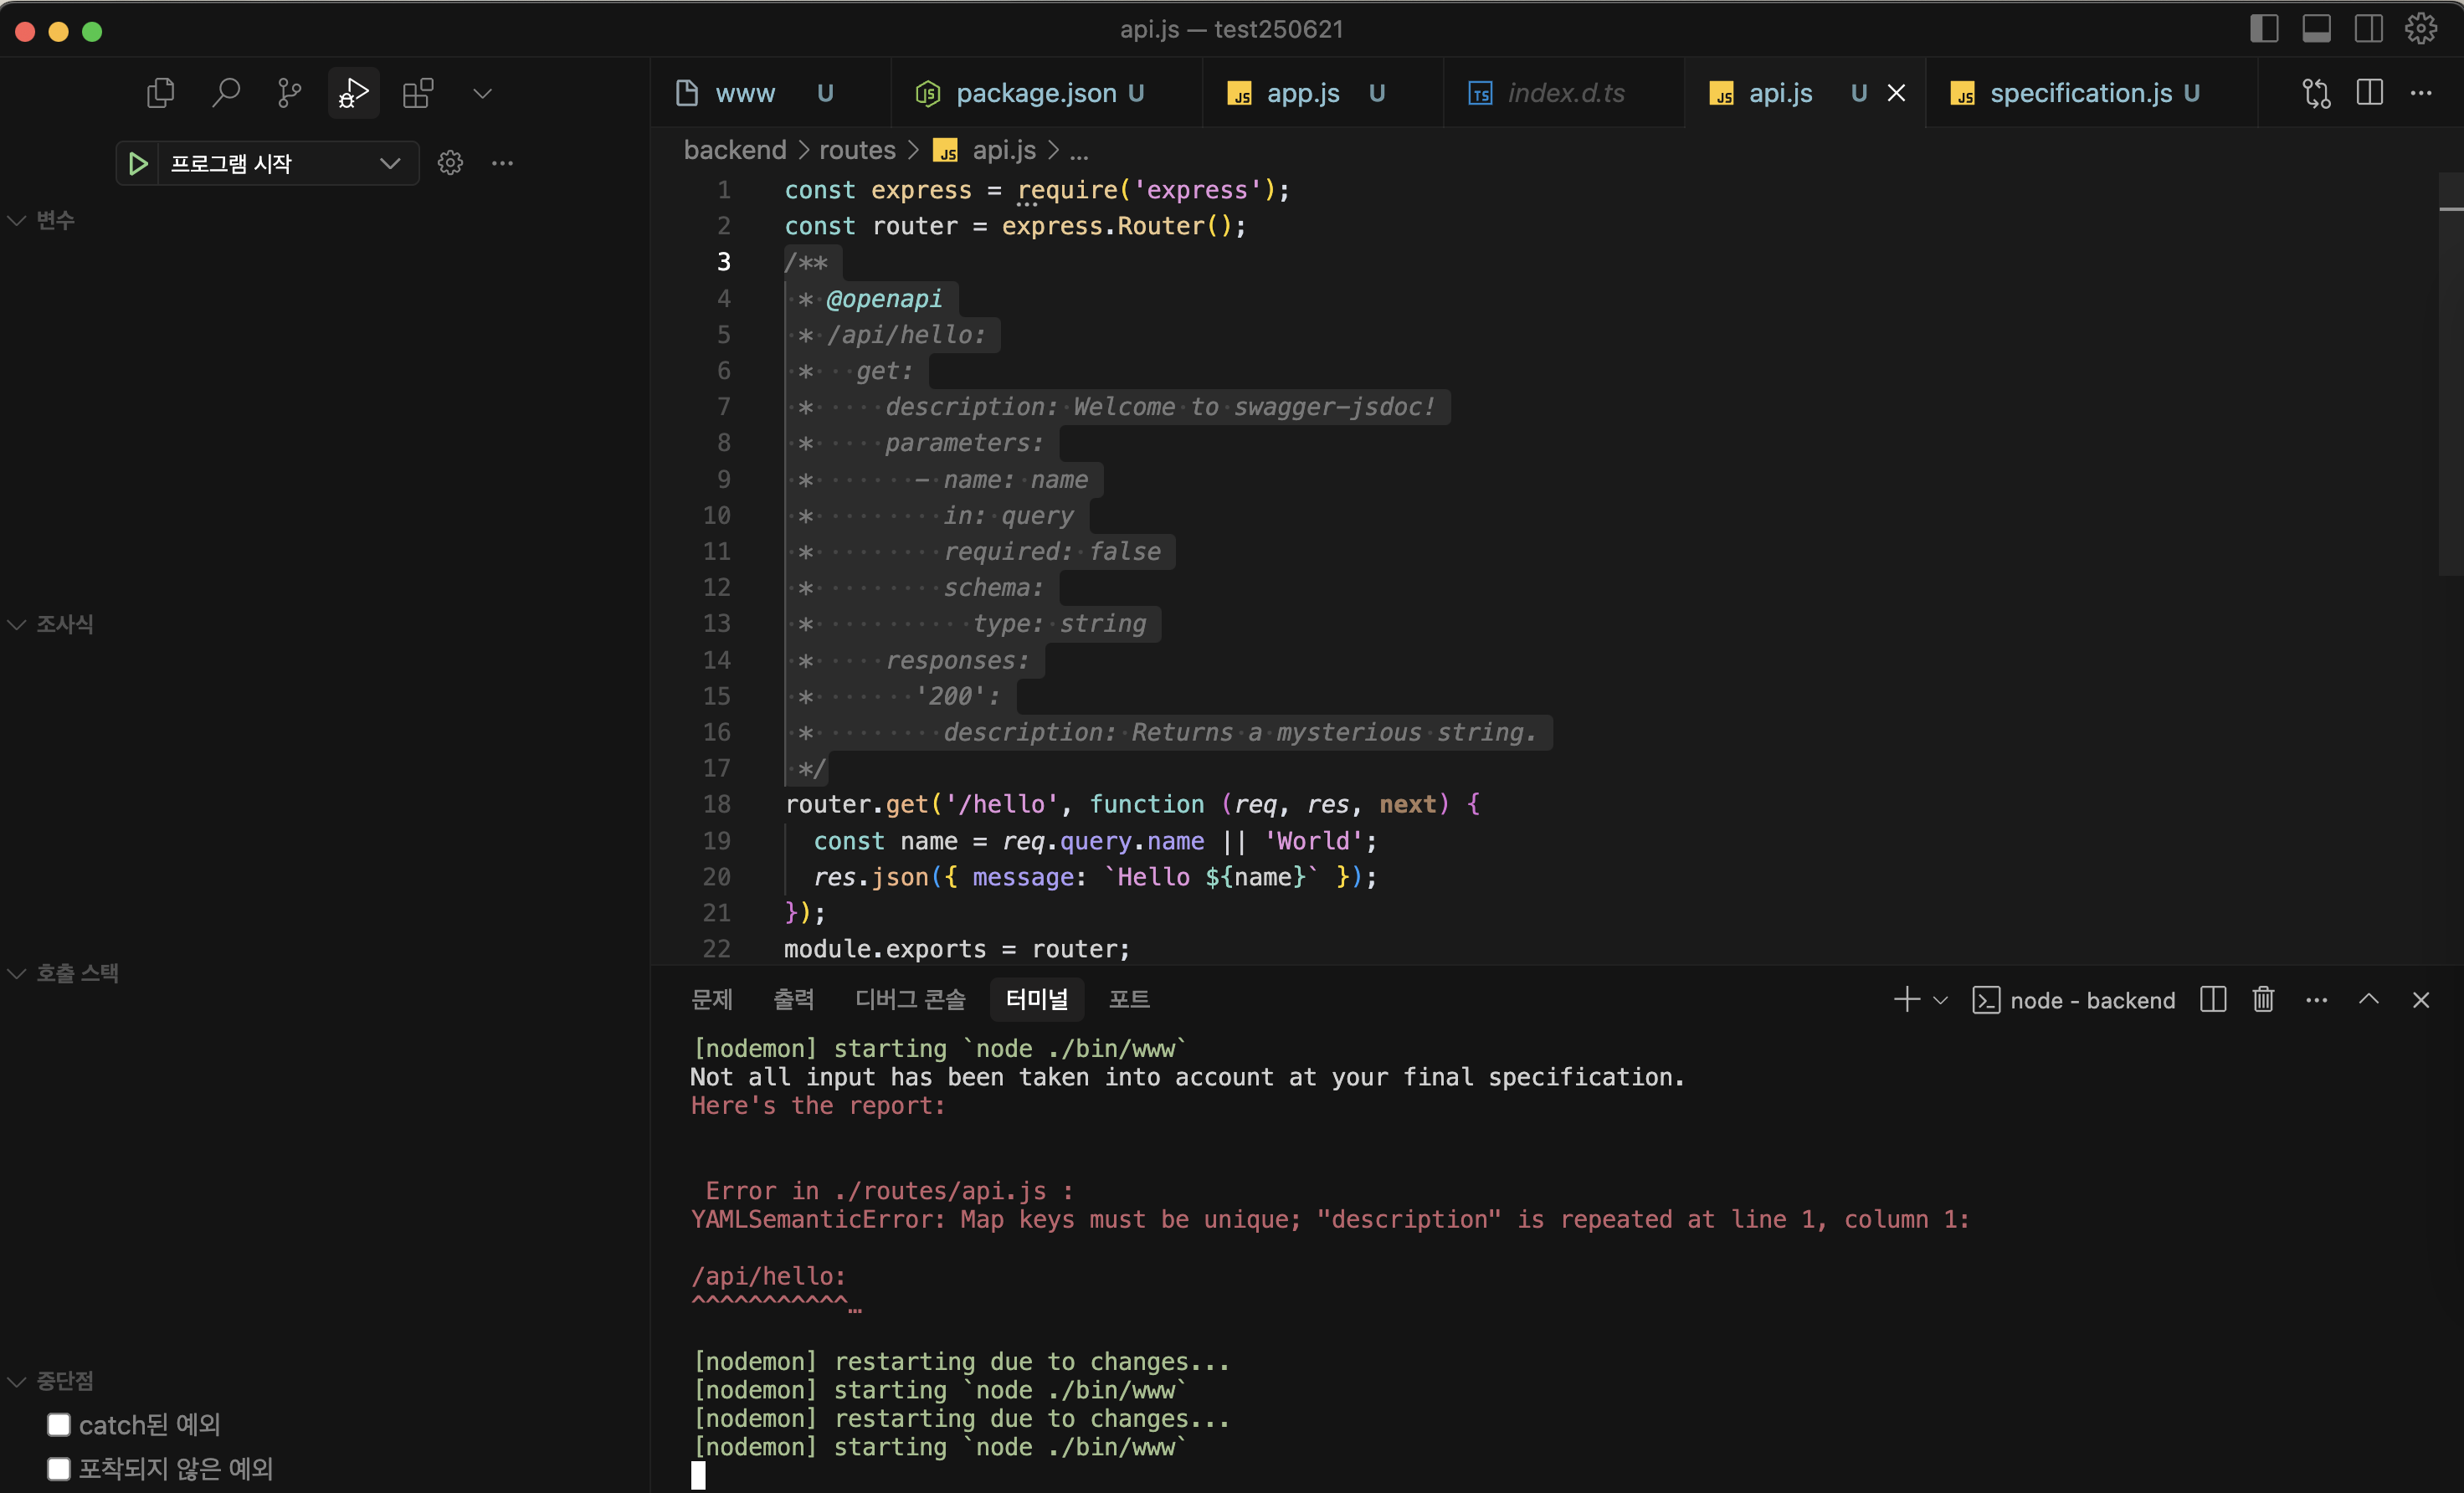Switch to the 문제 panel tab

click(x=712, y=999)
